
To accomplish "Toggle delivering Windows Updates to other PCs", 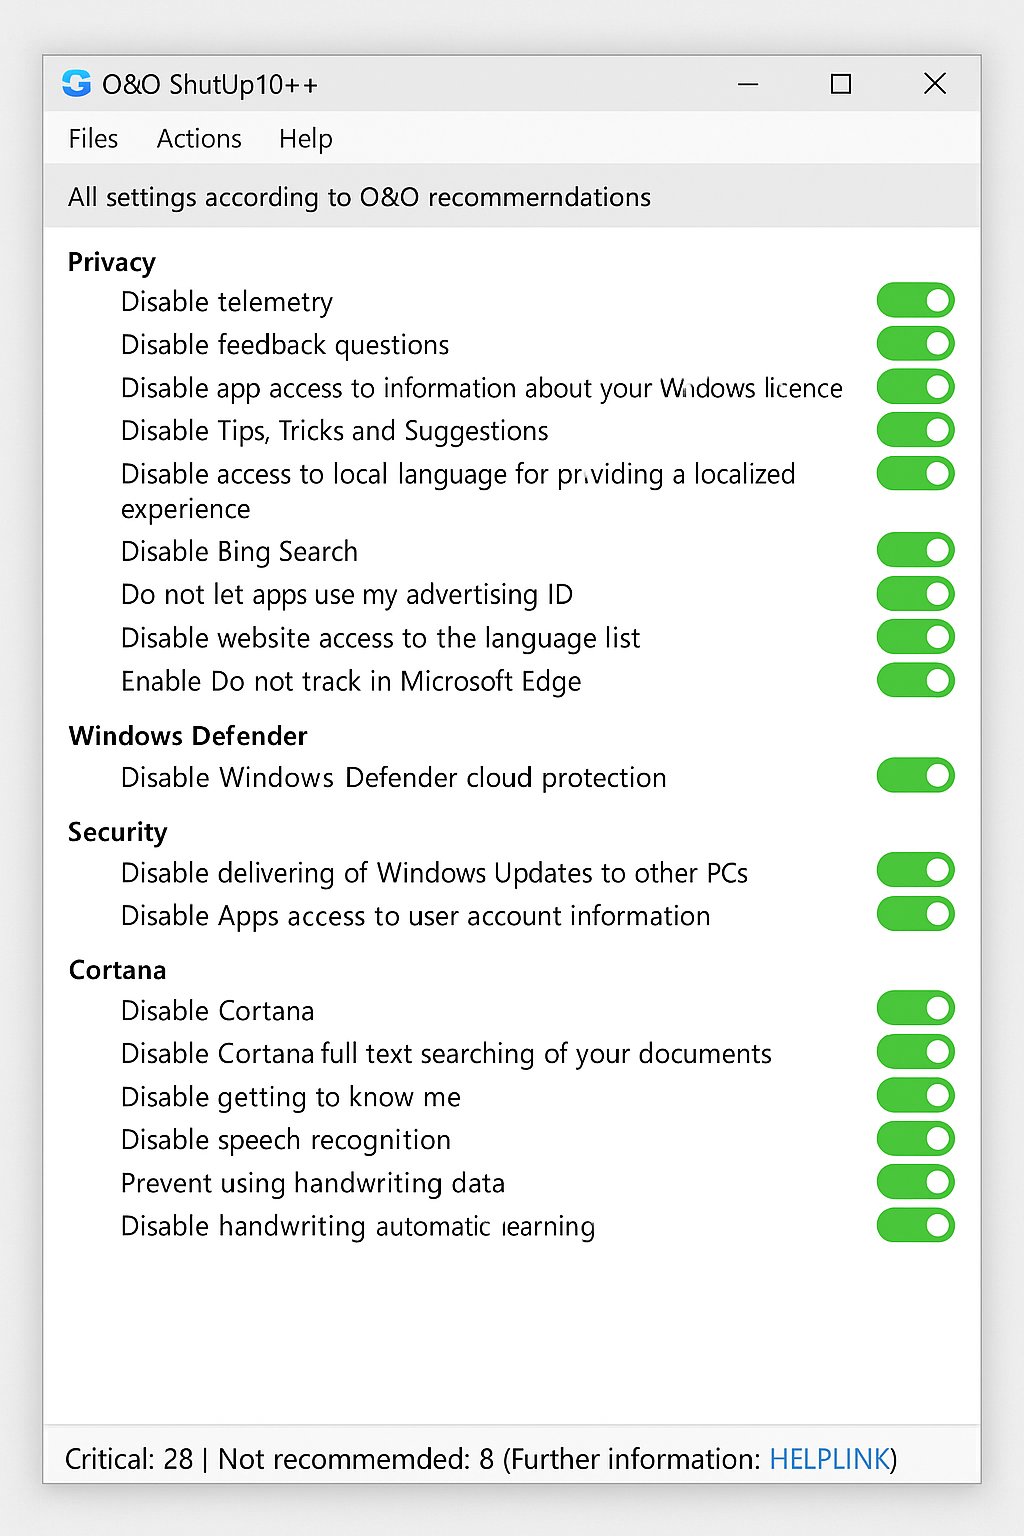I will pos(915,871).
